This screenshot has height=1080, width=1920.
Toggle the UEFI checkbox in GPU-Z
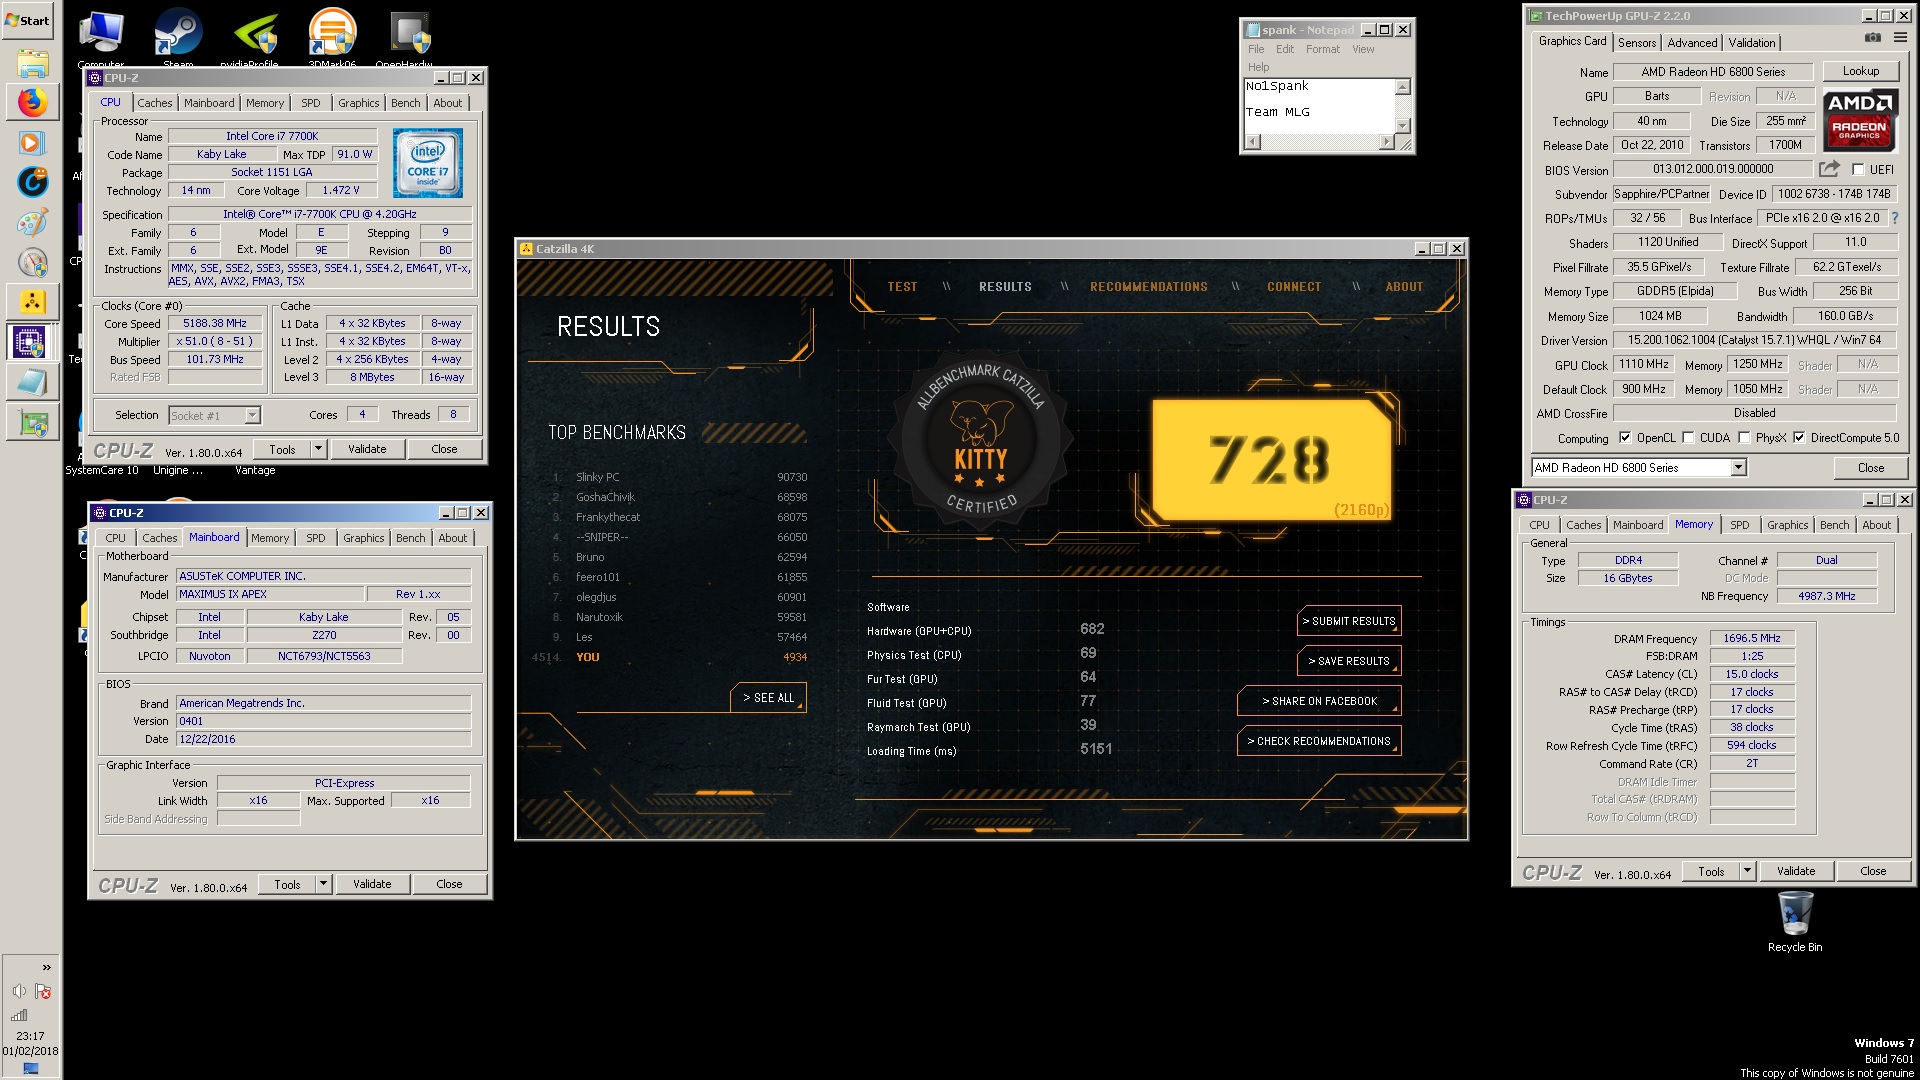pyautogui.click(x=1858, y=170)
